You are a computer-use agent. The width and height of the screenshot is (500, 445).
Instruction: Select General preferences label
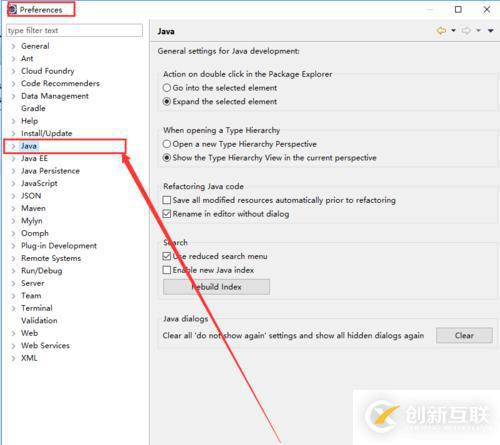(x=35, y=46)
